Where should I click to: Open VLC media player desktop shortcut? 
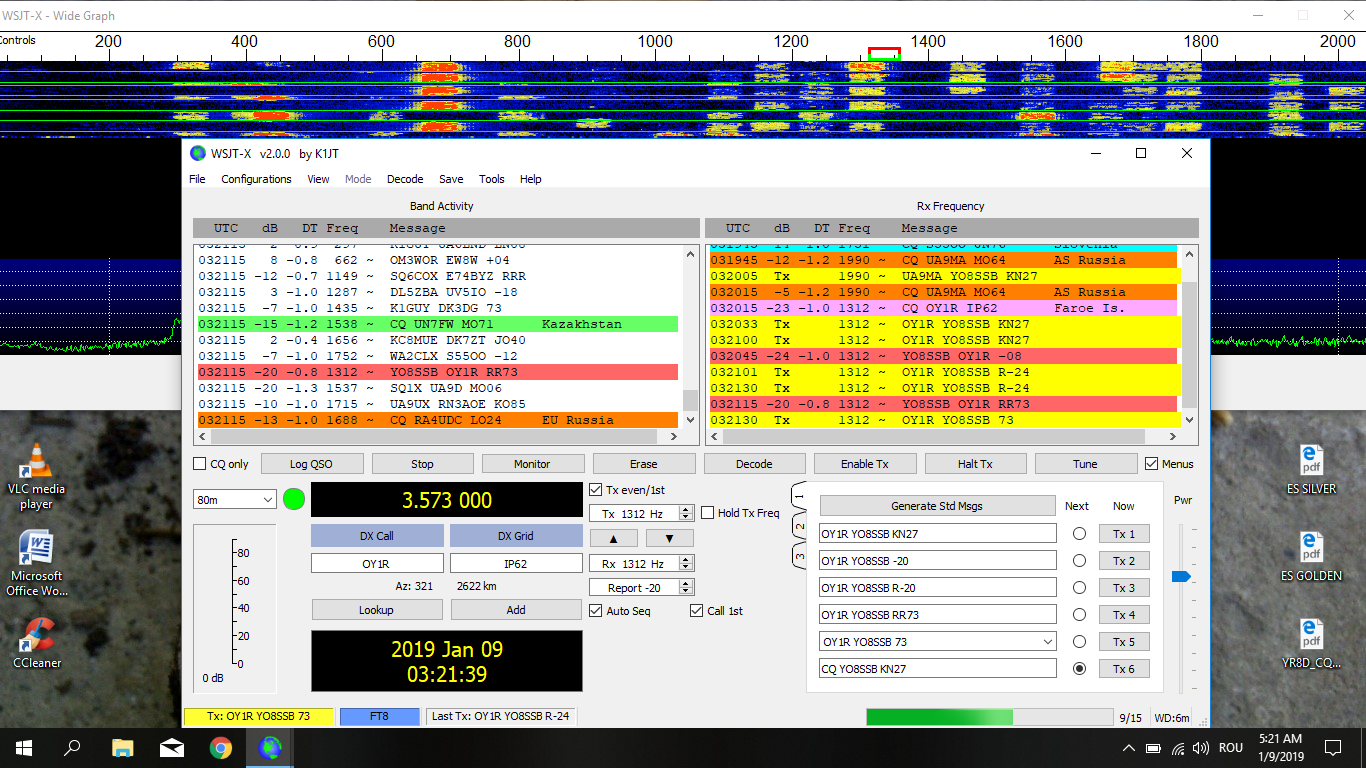(x=37, y=475)
